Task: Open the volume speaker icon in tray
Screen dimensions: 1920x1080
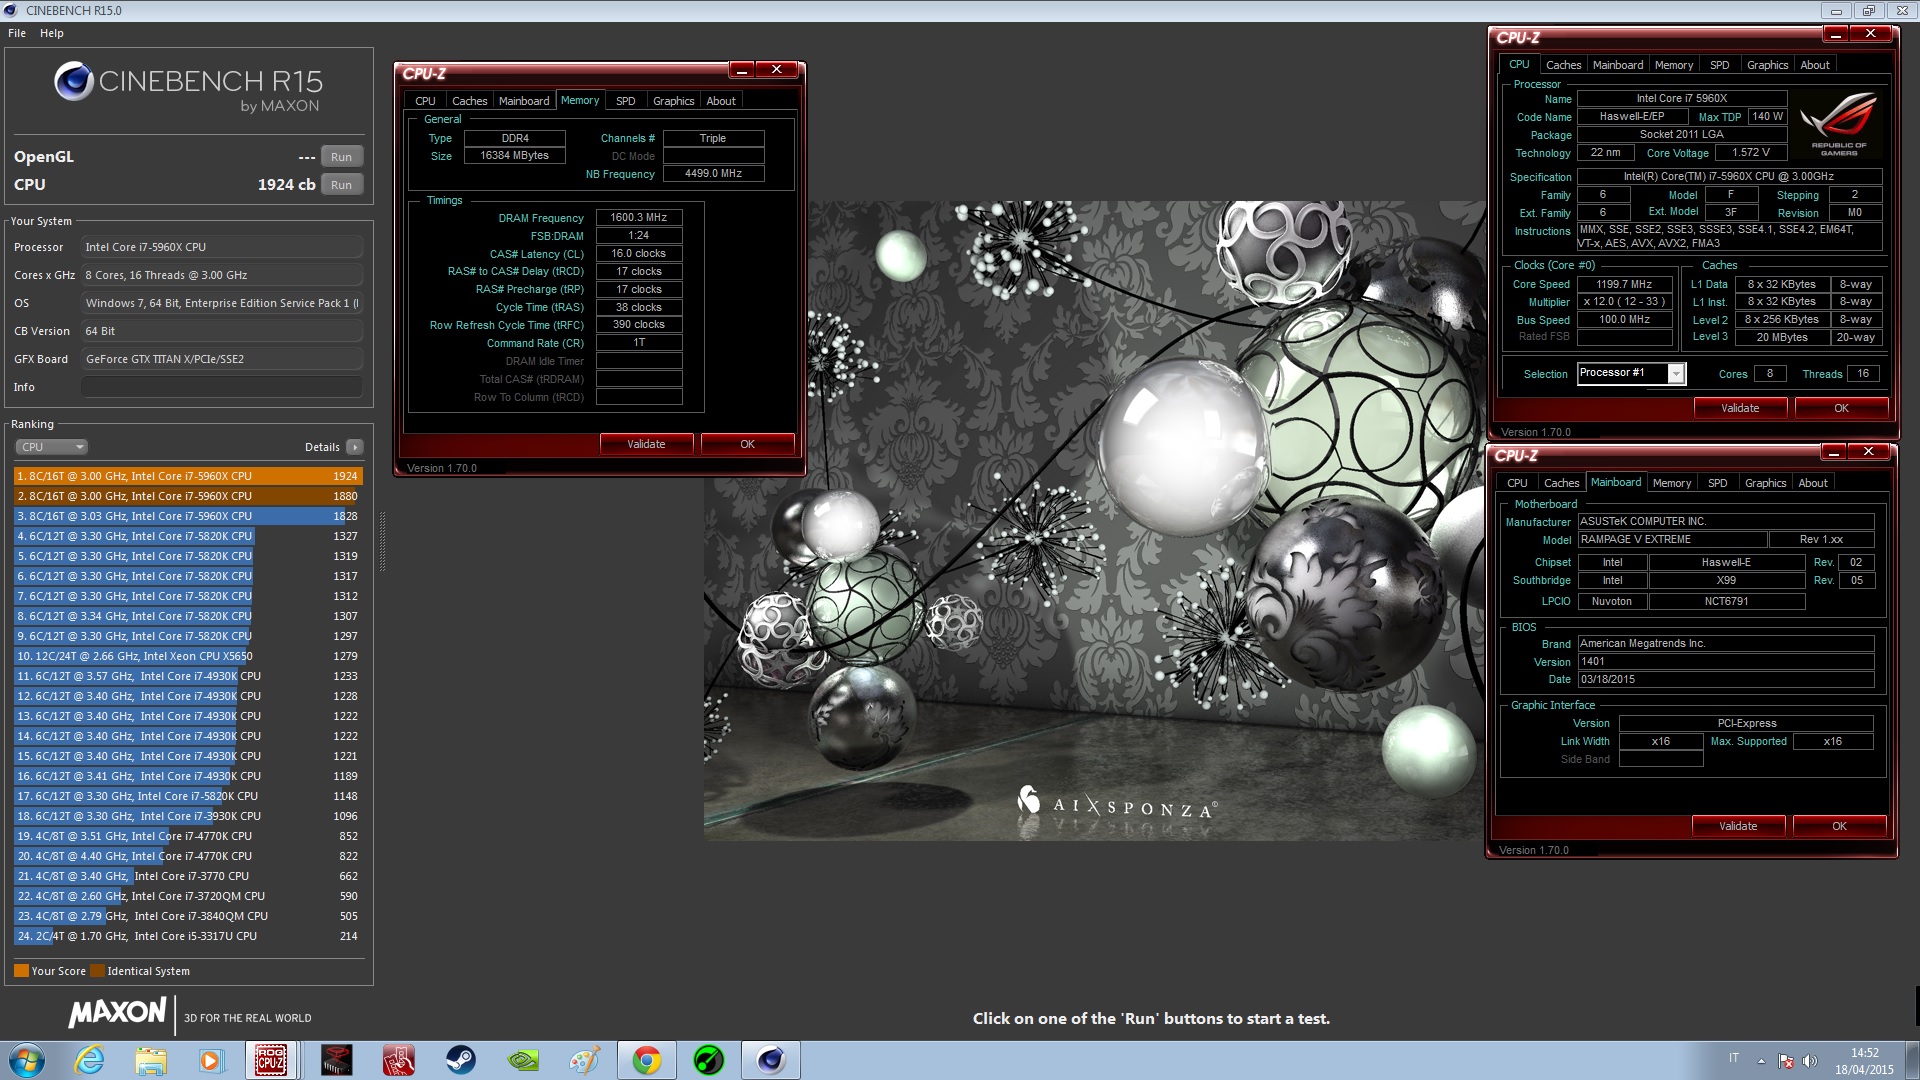Action: coord(1809,1061)
